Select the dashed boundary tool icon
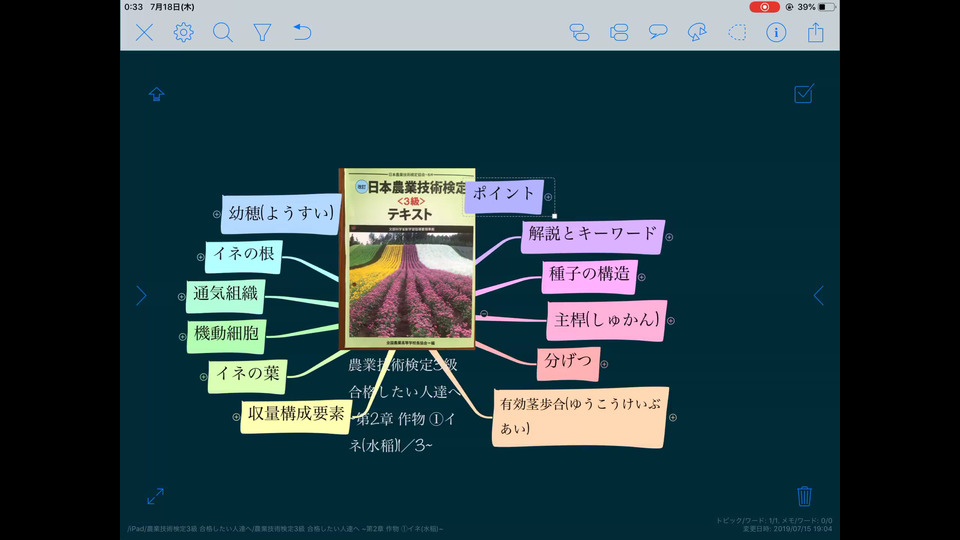 click(x=737, y=32)
